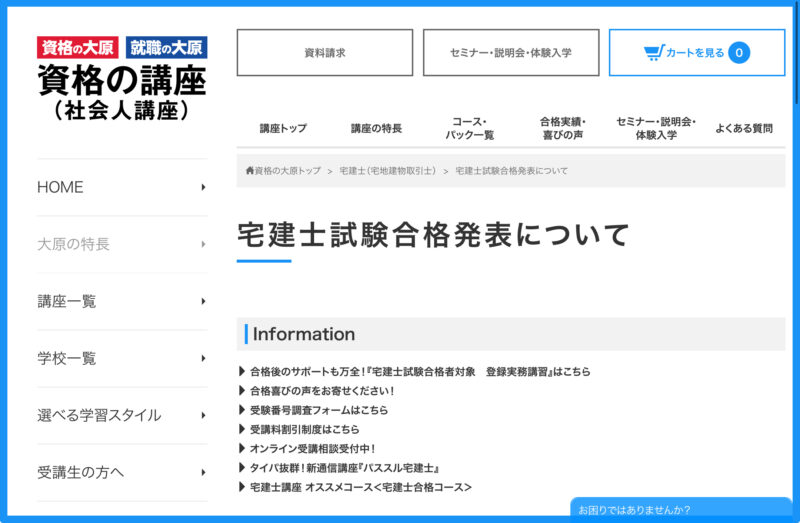Viewport: 800px width, 523px height.
Task: Expand 講座一覧 in the sidebar
Action: tap(203, 301)
